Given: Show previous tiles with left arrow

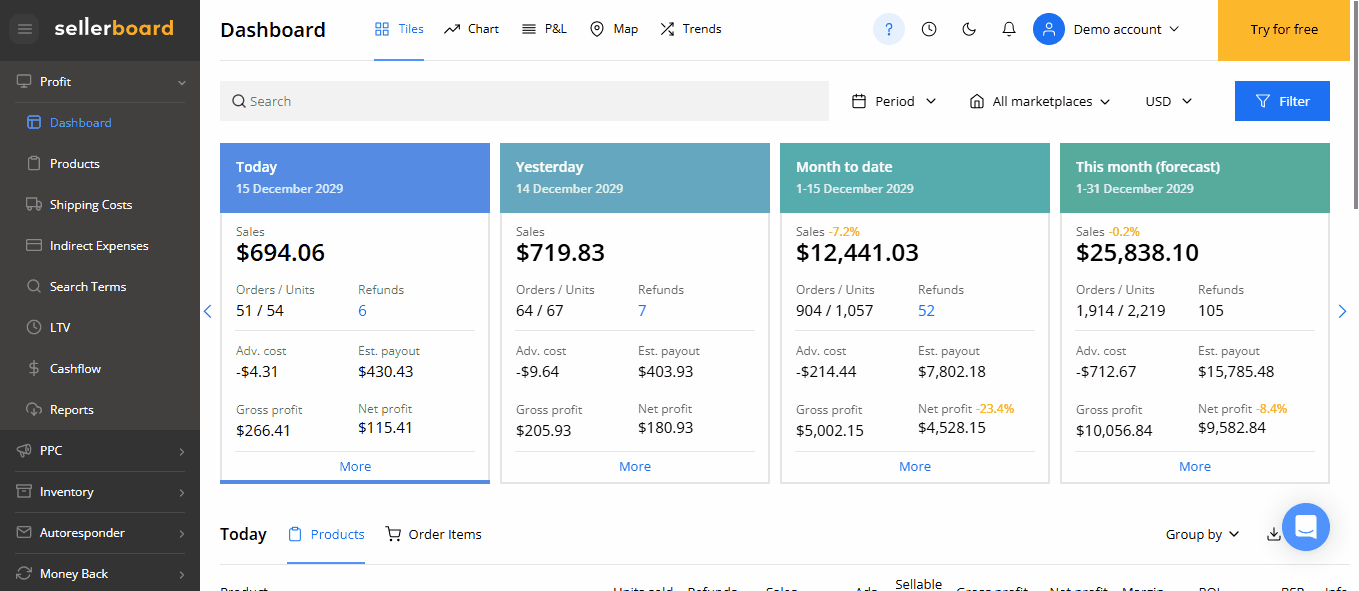Looking at the screenshot, I should [208, 311].
